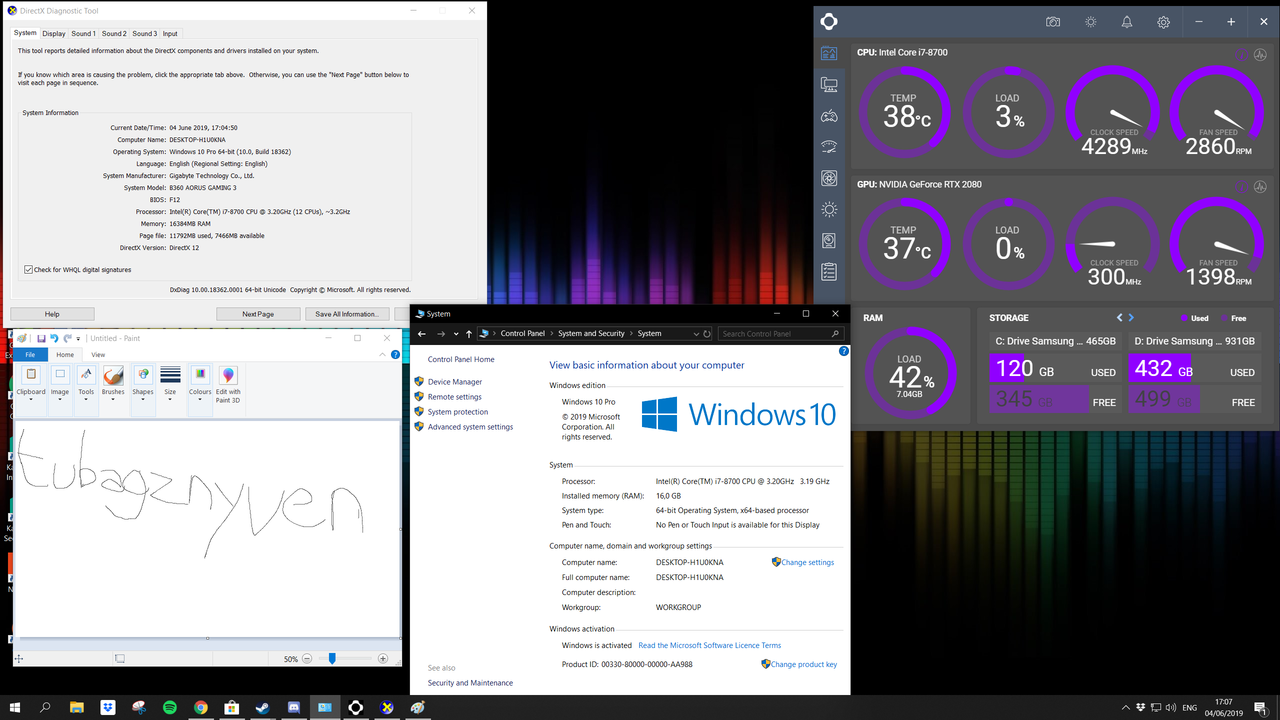Click the Next Page button
1280x720 pixels.
click(258, 314)
